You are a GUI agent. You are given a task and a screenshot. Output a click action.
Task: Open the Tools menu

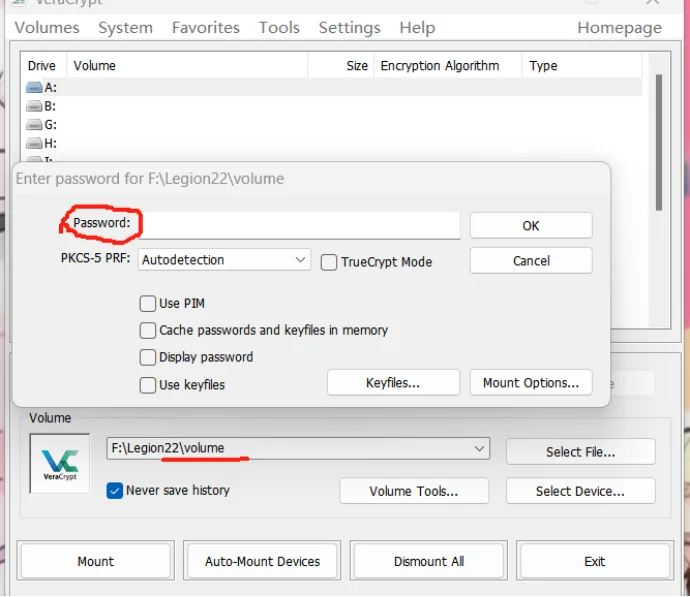[x=279, y=28]
